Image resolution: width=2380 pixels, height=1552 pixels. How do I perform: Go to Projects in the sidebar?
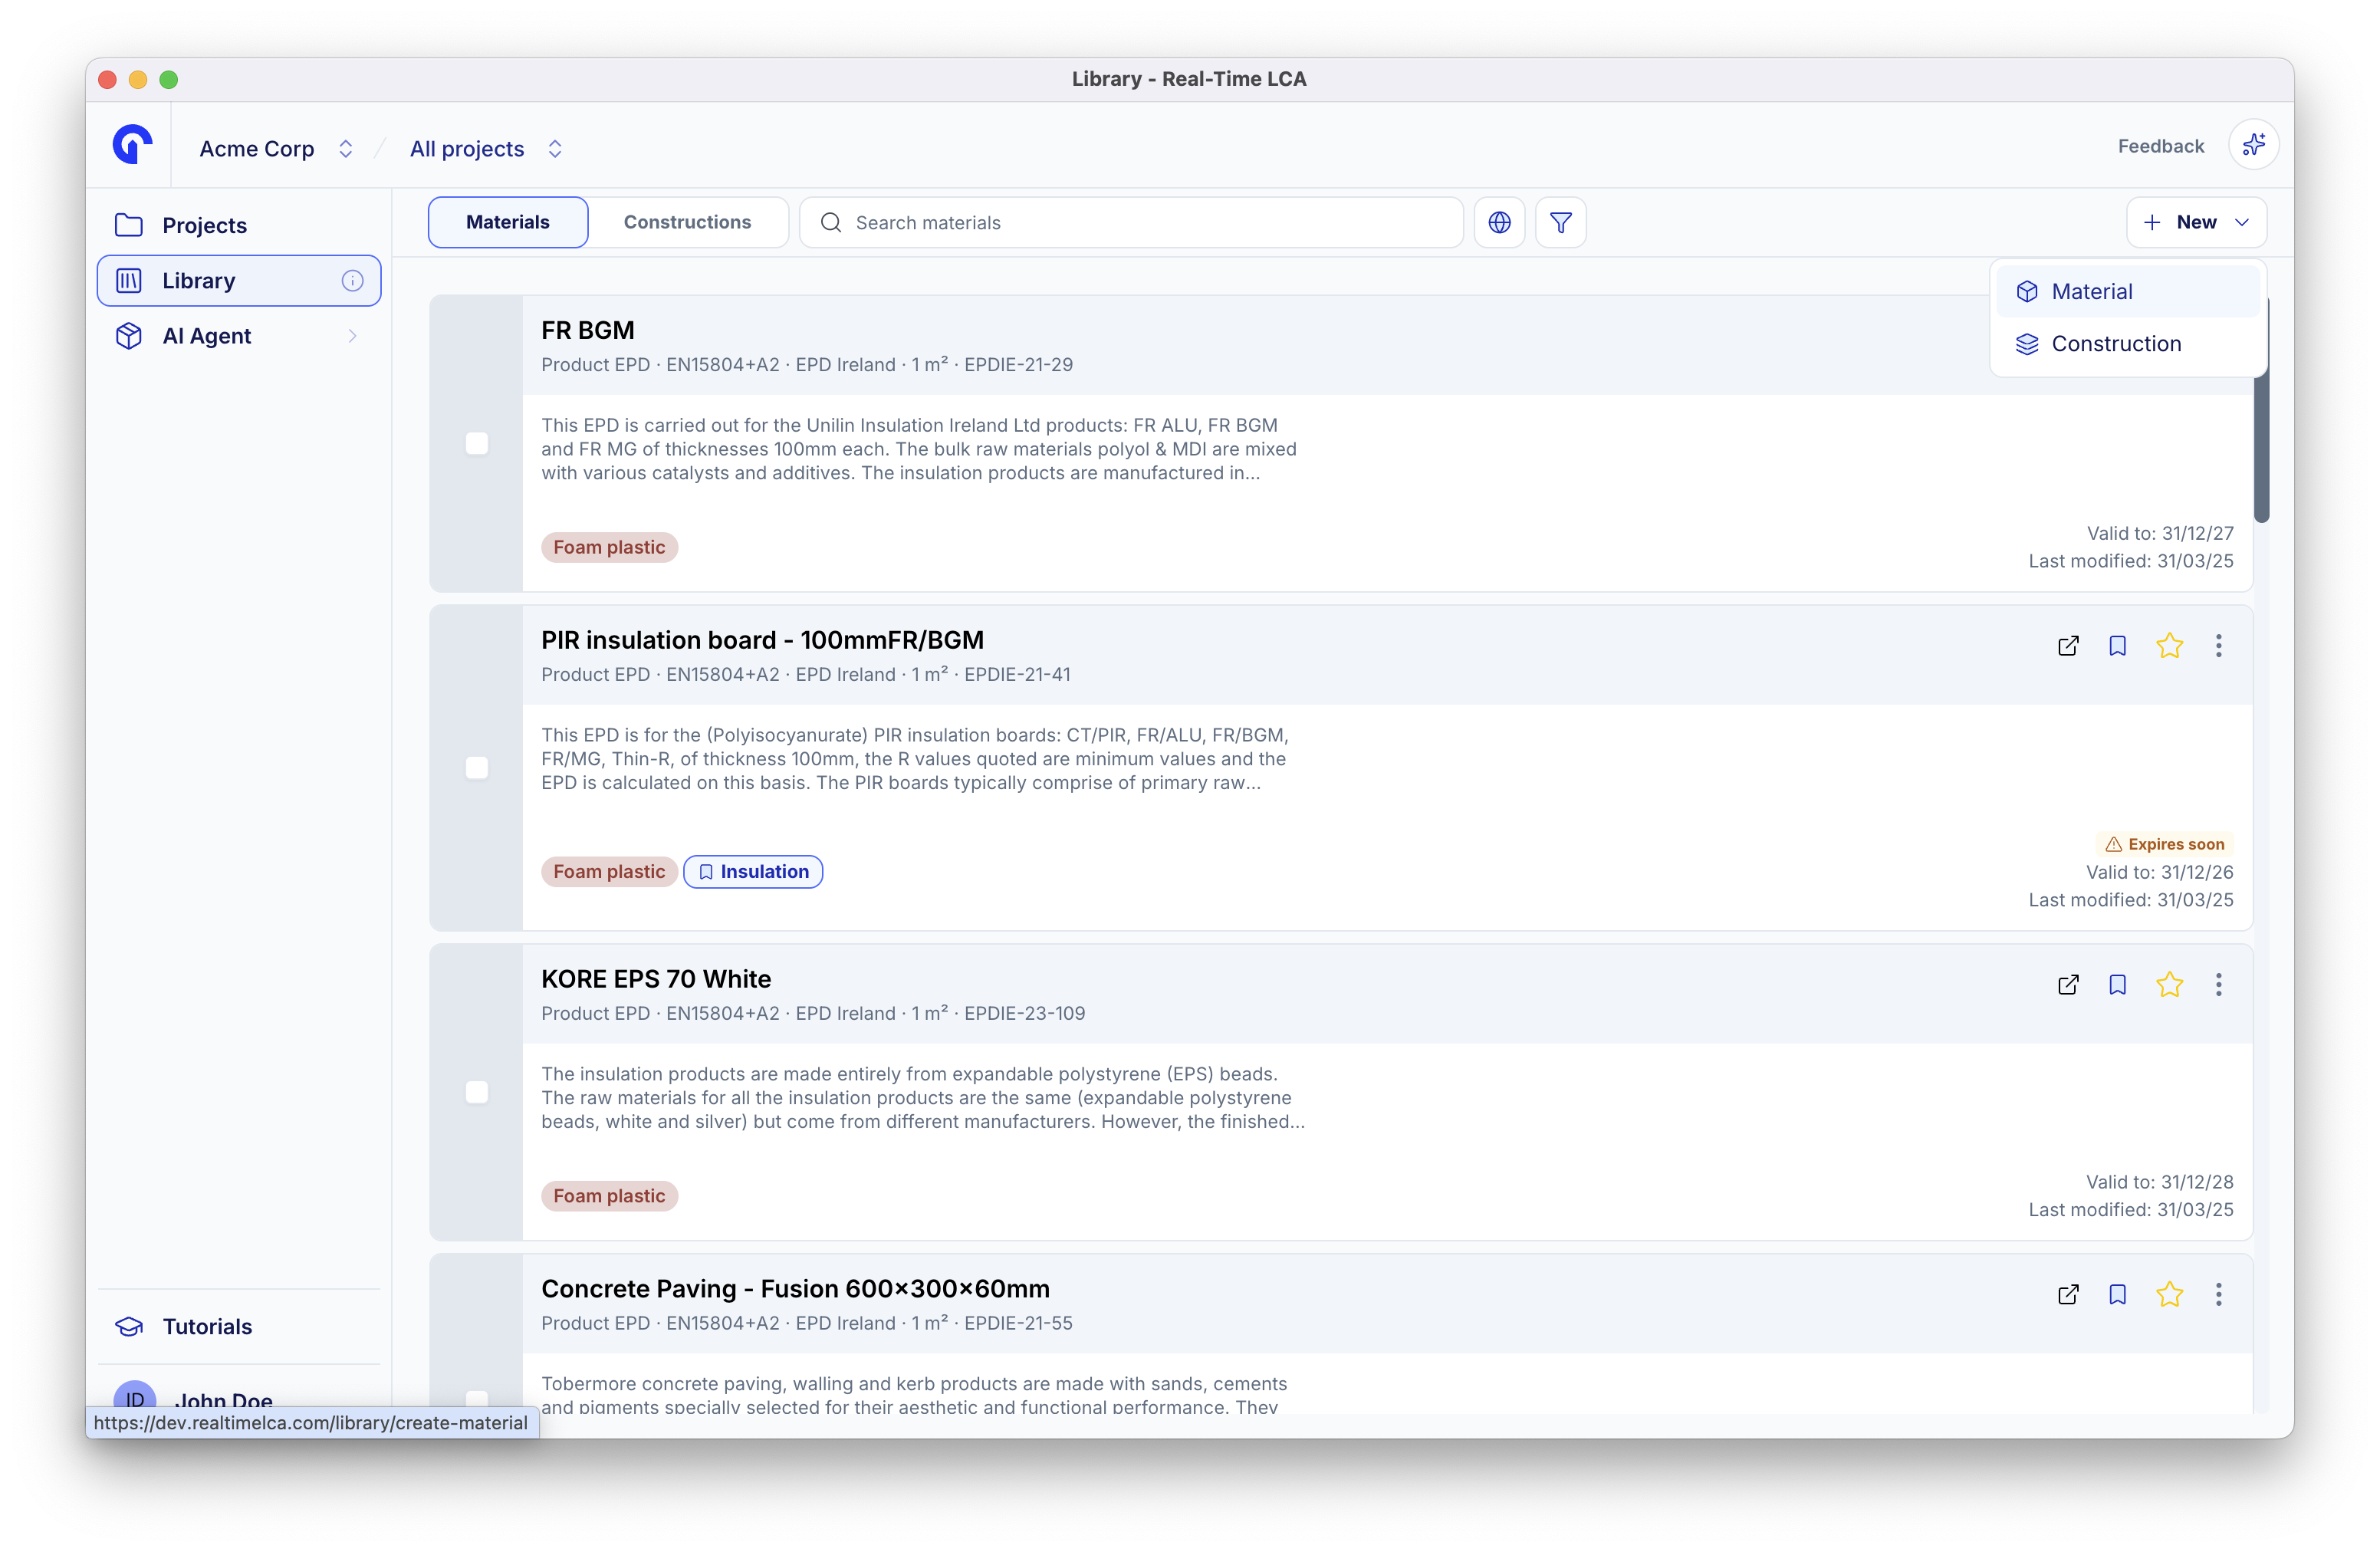click(239, 225)
